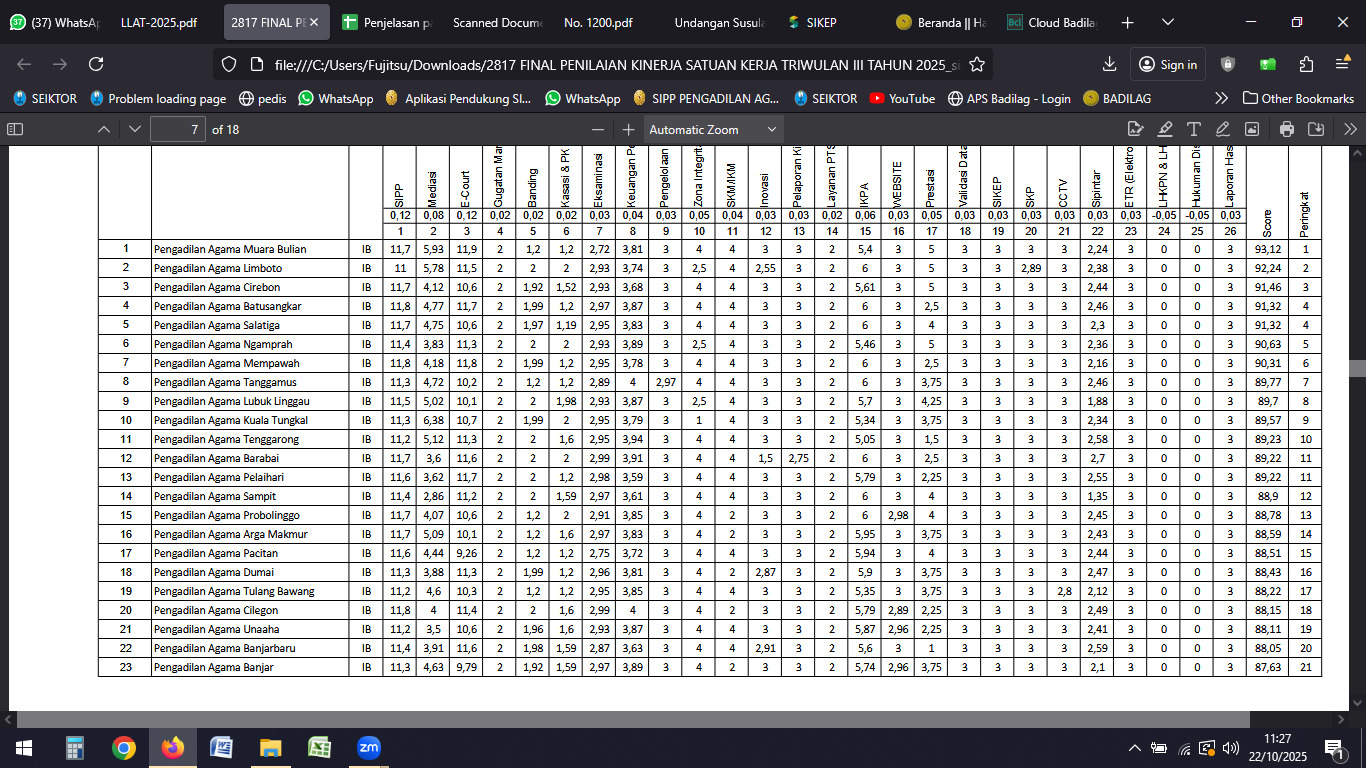
Task: Zoom out with the minus icon
Action: point(598,129)
